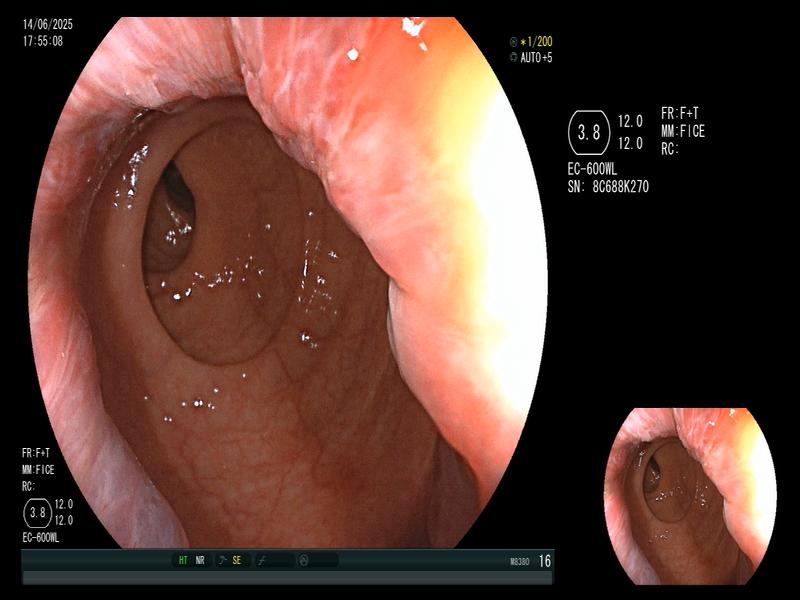
Task: Toggle the green HT indicator
Action: (183, 560)
